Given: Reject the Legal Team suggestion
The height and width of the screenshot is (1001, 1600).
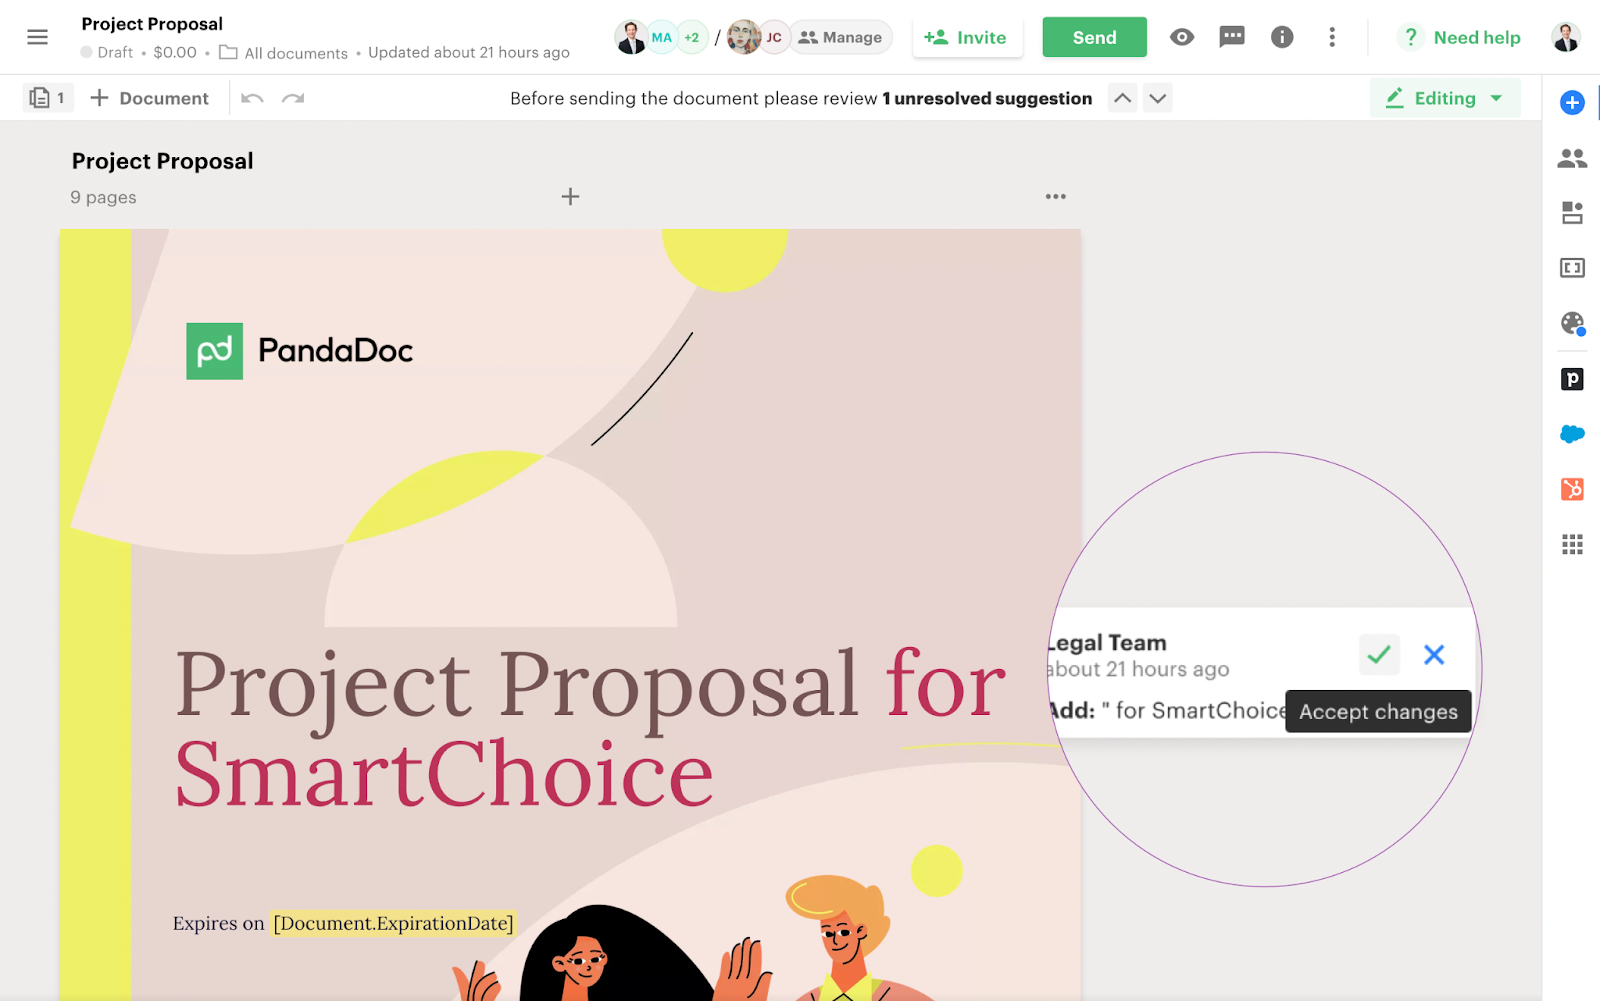Looking at the screenshot, I should coord(1434,655).
